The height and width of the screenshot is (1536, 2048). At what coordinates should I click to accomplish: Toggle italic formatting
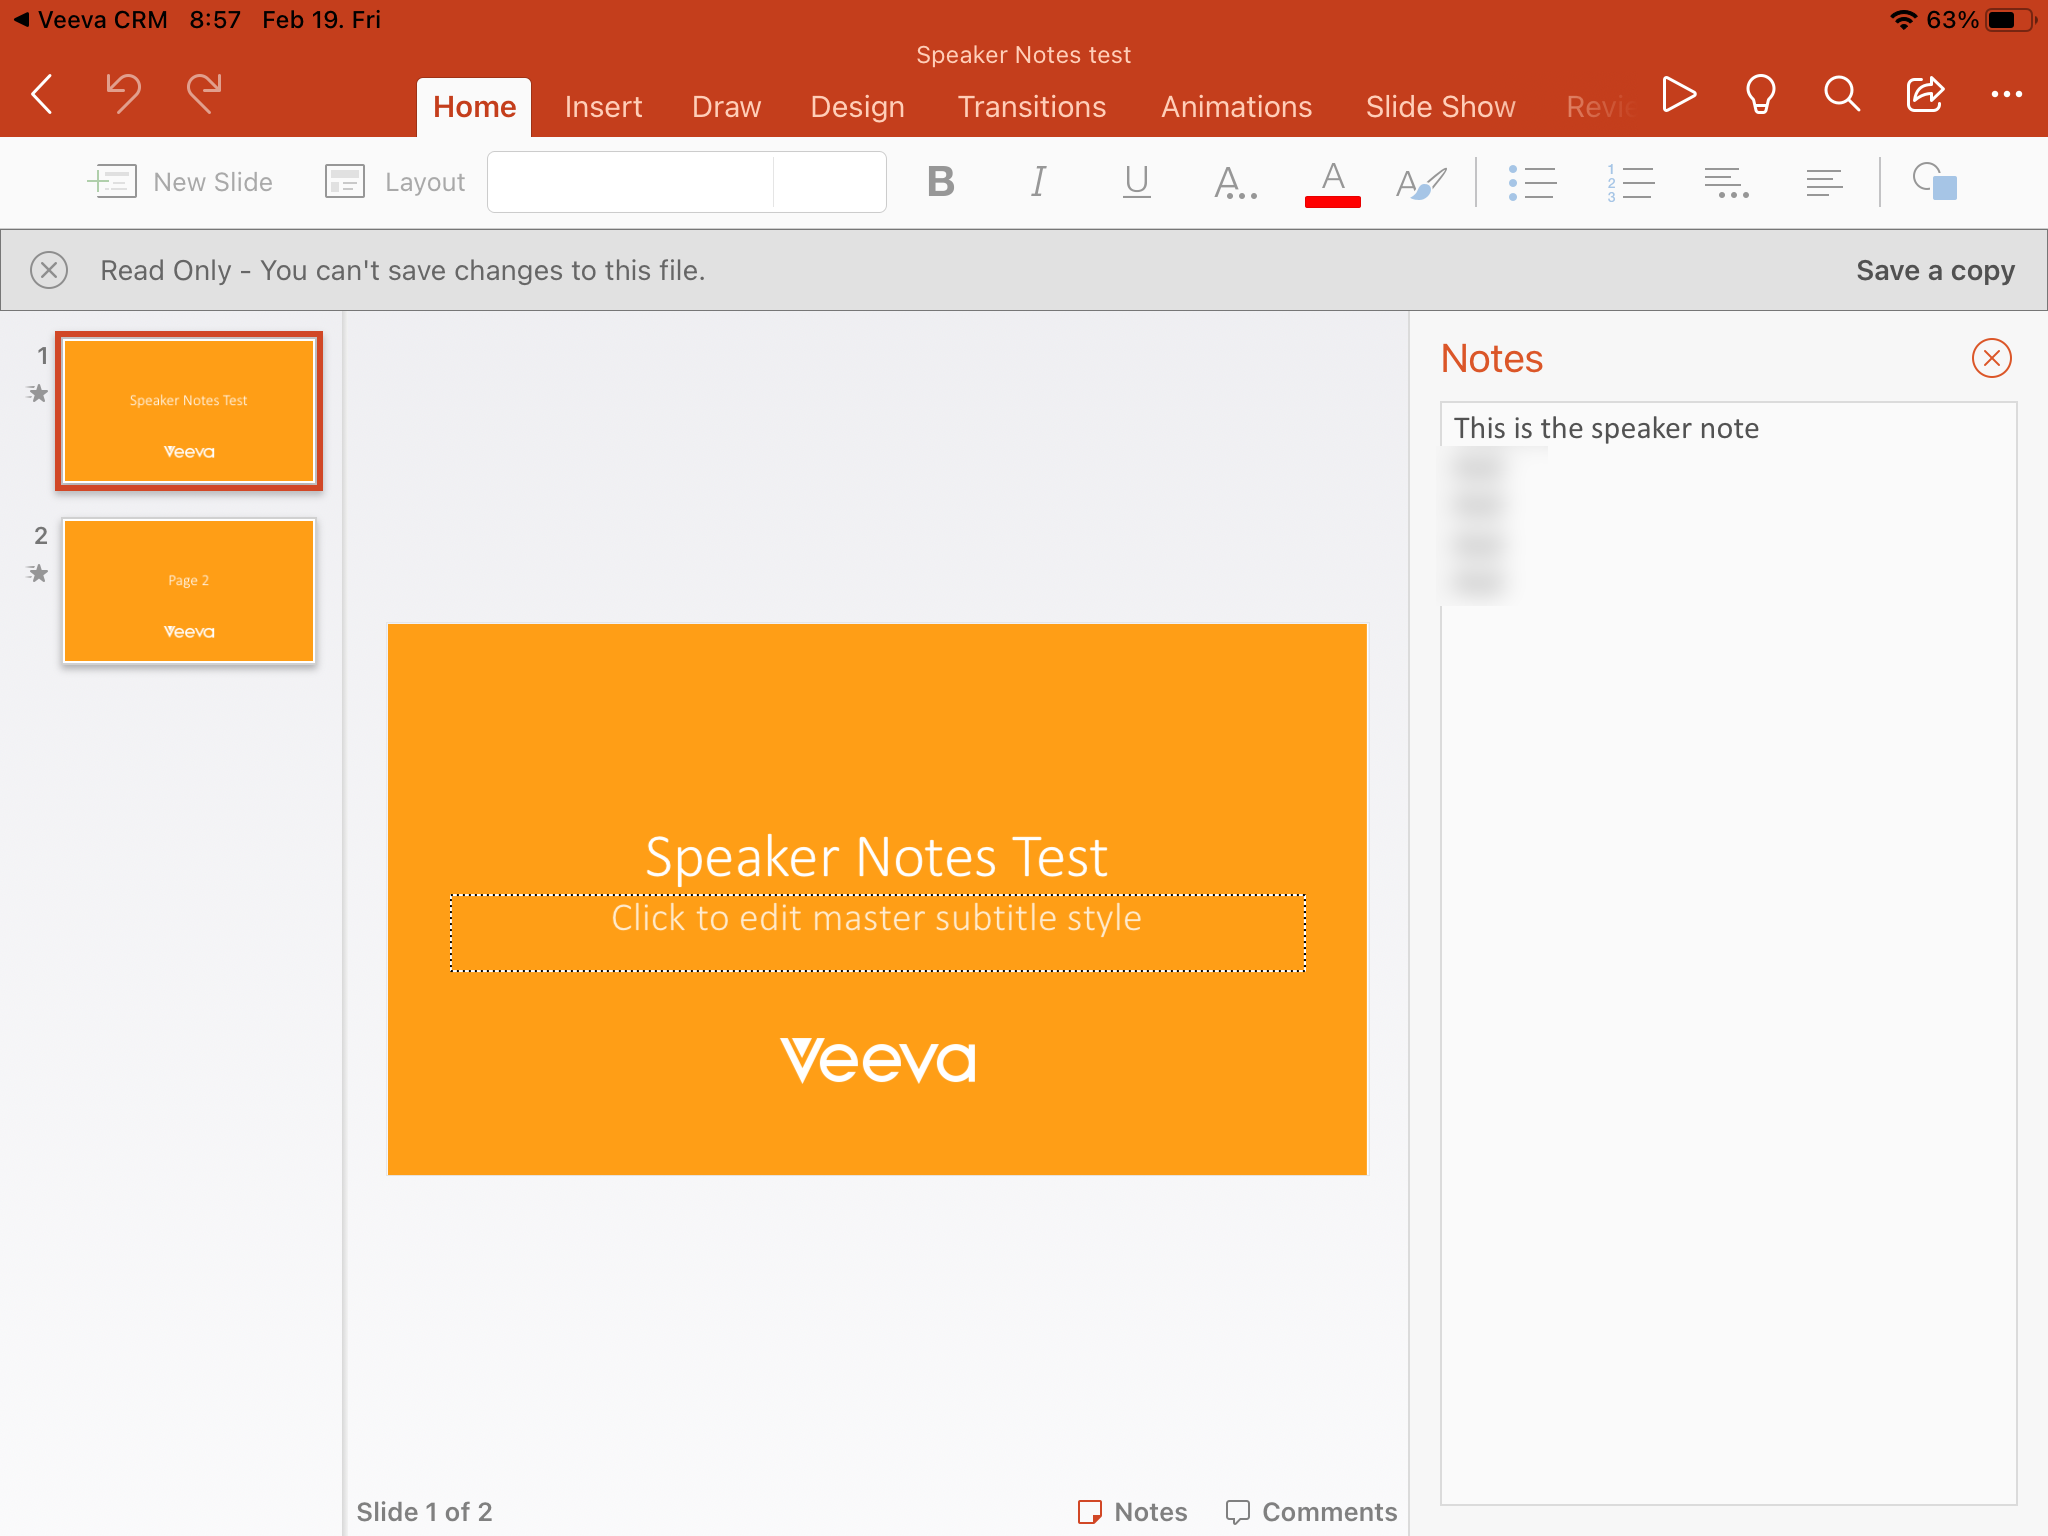[1038, 182]
